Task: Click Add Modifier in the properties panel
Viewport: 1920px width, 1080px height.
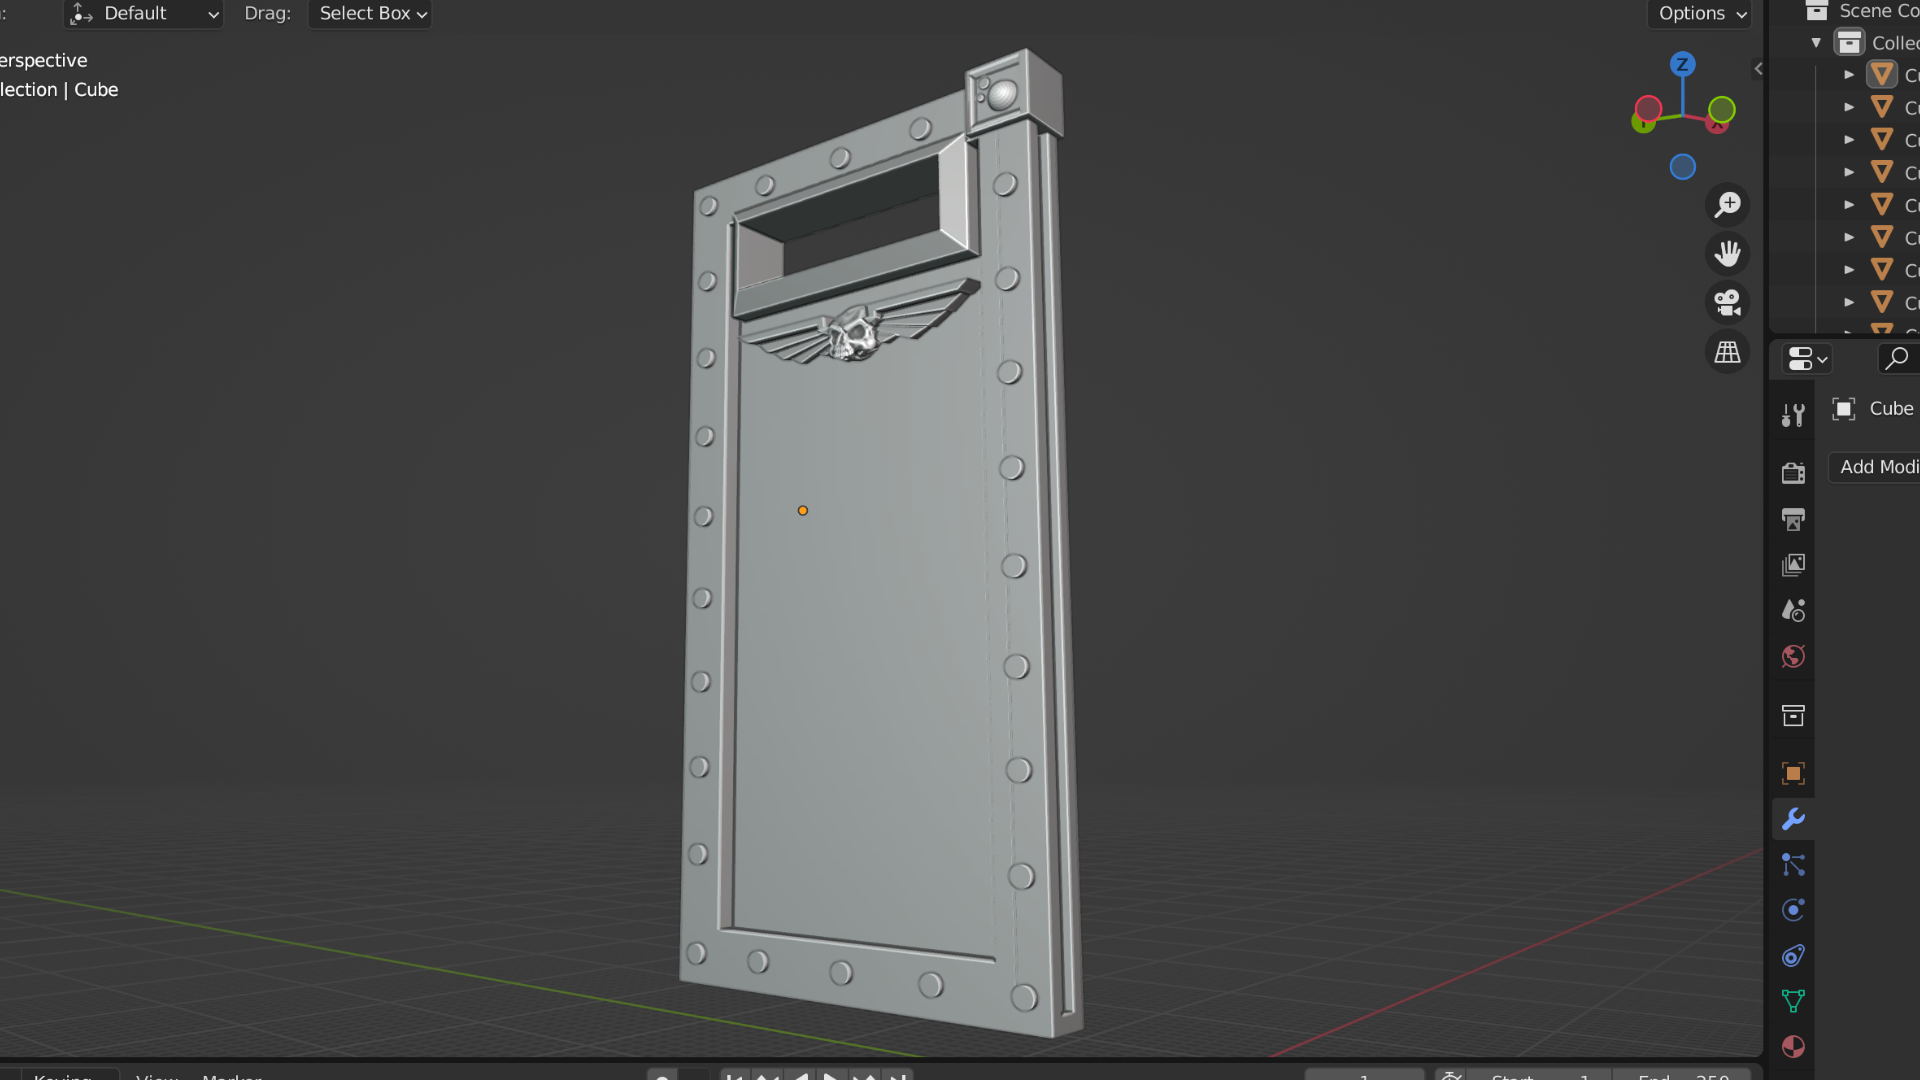Action: [1880, 467]
